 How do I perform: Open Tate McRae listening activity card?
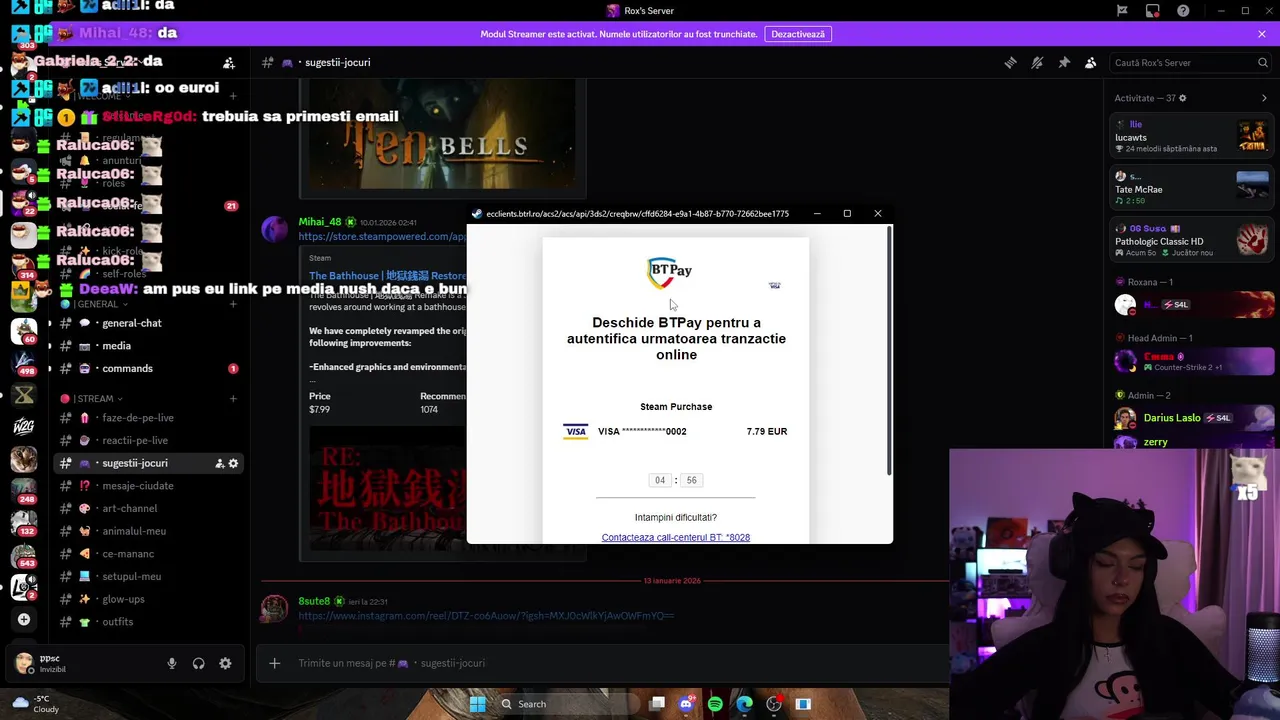tap(1193, 188)
